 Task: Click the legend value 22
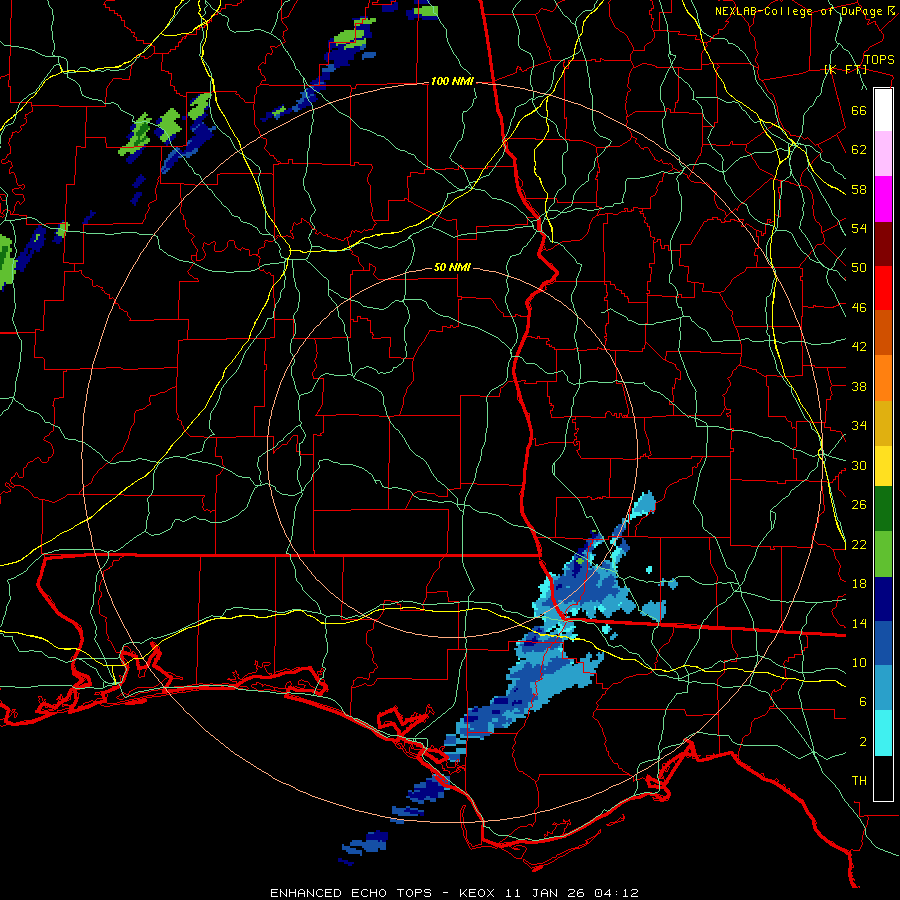coord(859,545)
